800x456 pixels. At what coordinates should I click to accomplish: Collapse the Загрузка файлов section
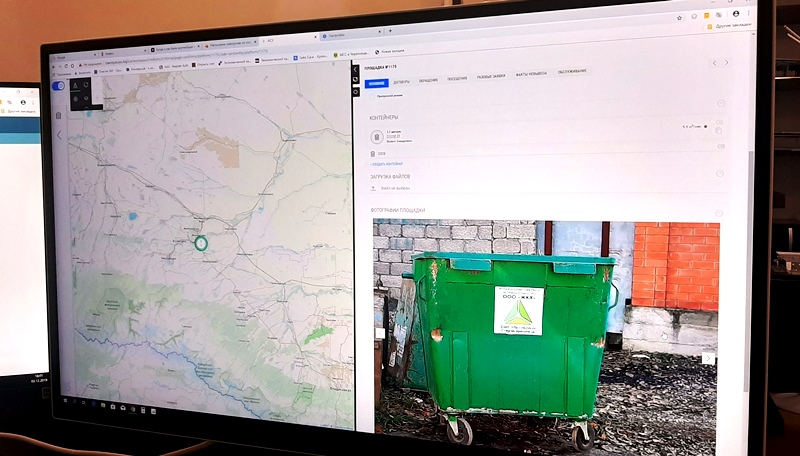tap(719, 173)
